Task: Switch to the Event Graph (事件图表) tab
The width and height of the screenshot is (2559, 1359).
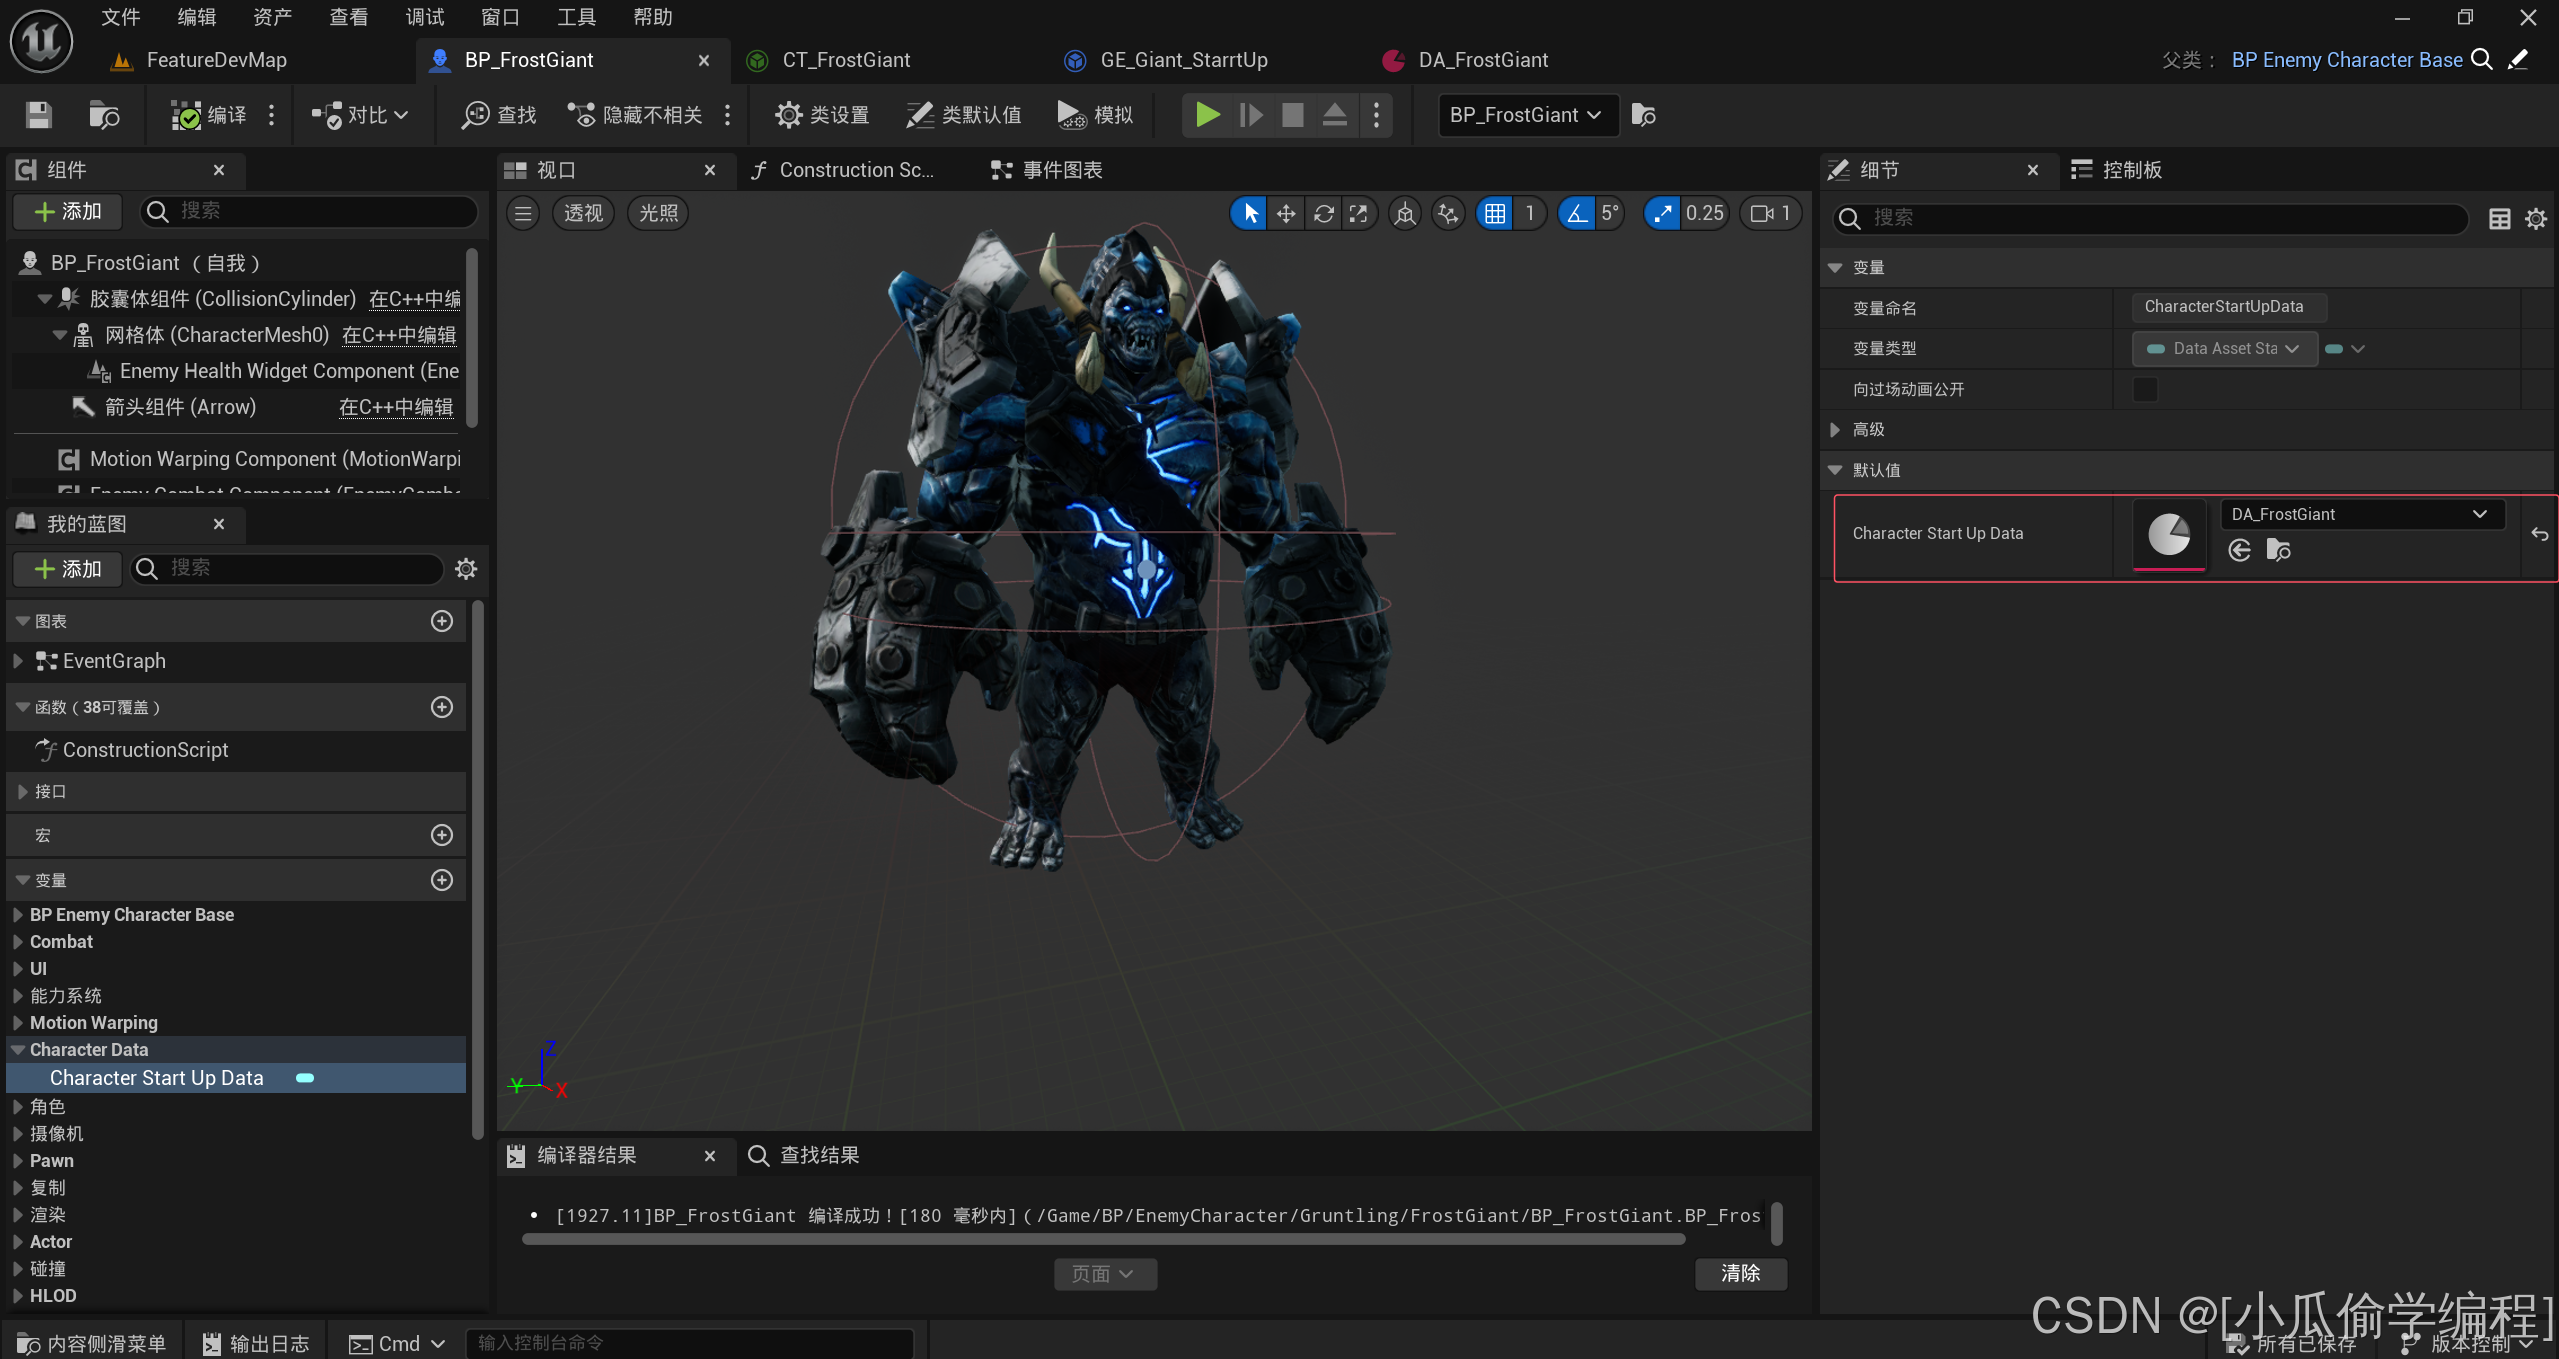Action: pos(1046,170)
